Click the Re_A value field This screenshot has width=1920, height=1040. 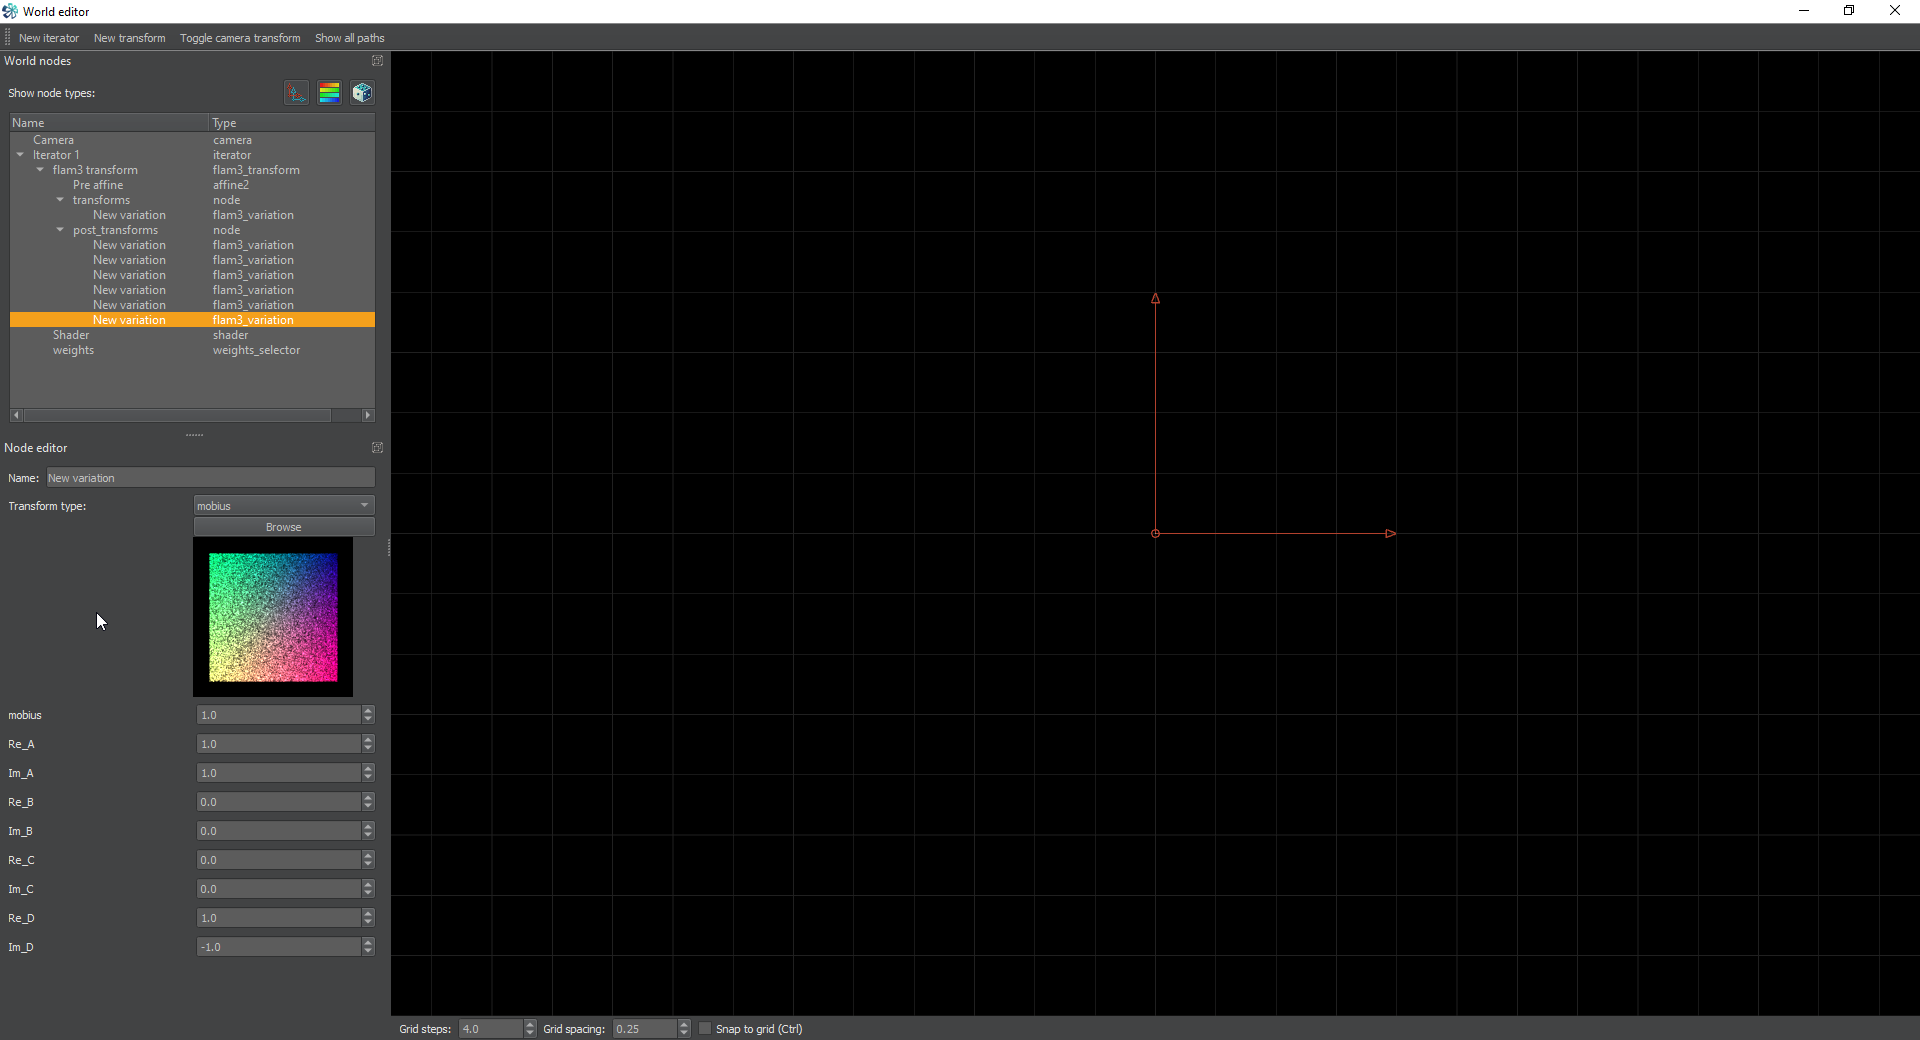[278, 744]
